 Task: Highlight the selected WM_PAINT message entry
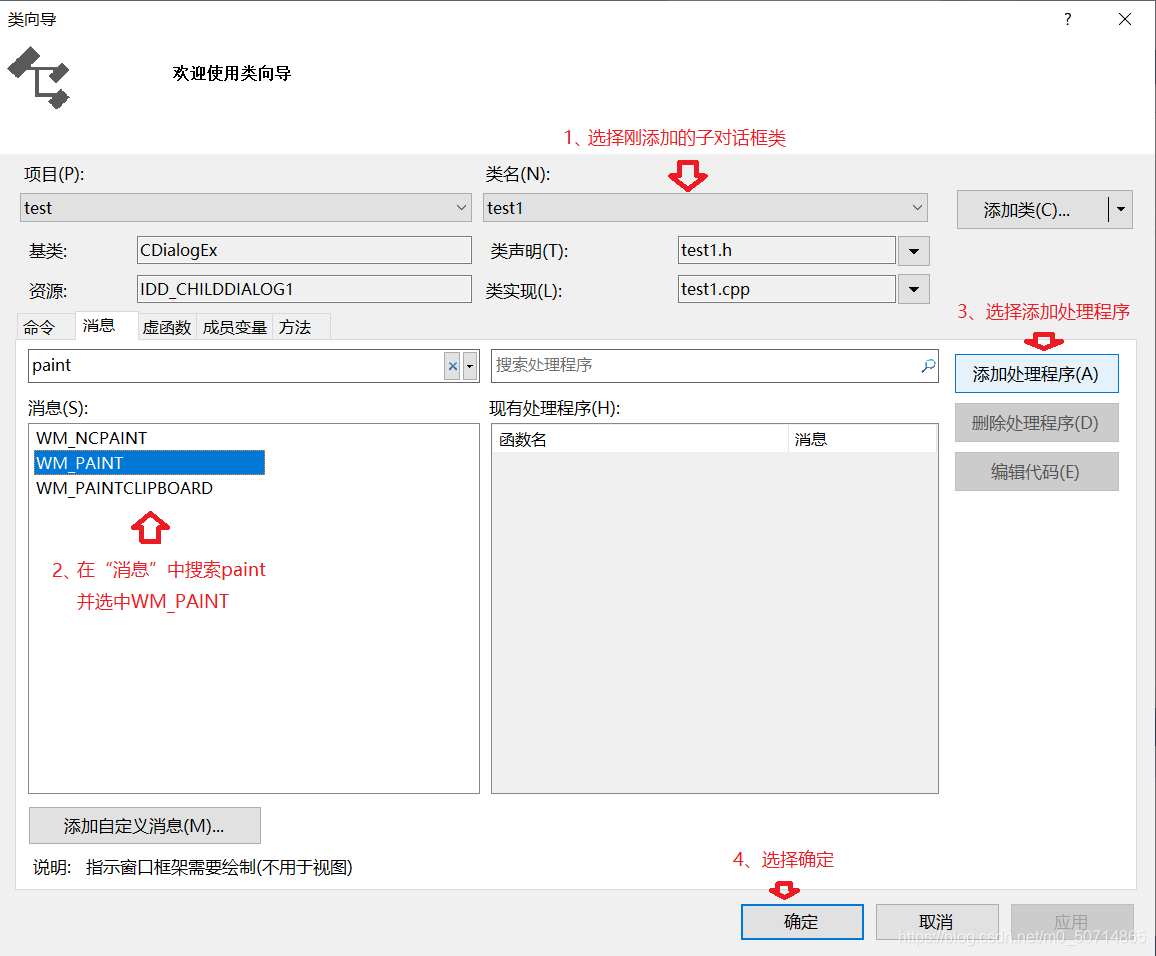point(80,462)
